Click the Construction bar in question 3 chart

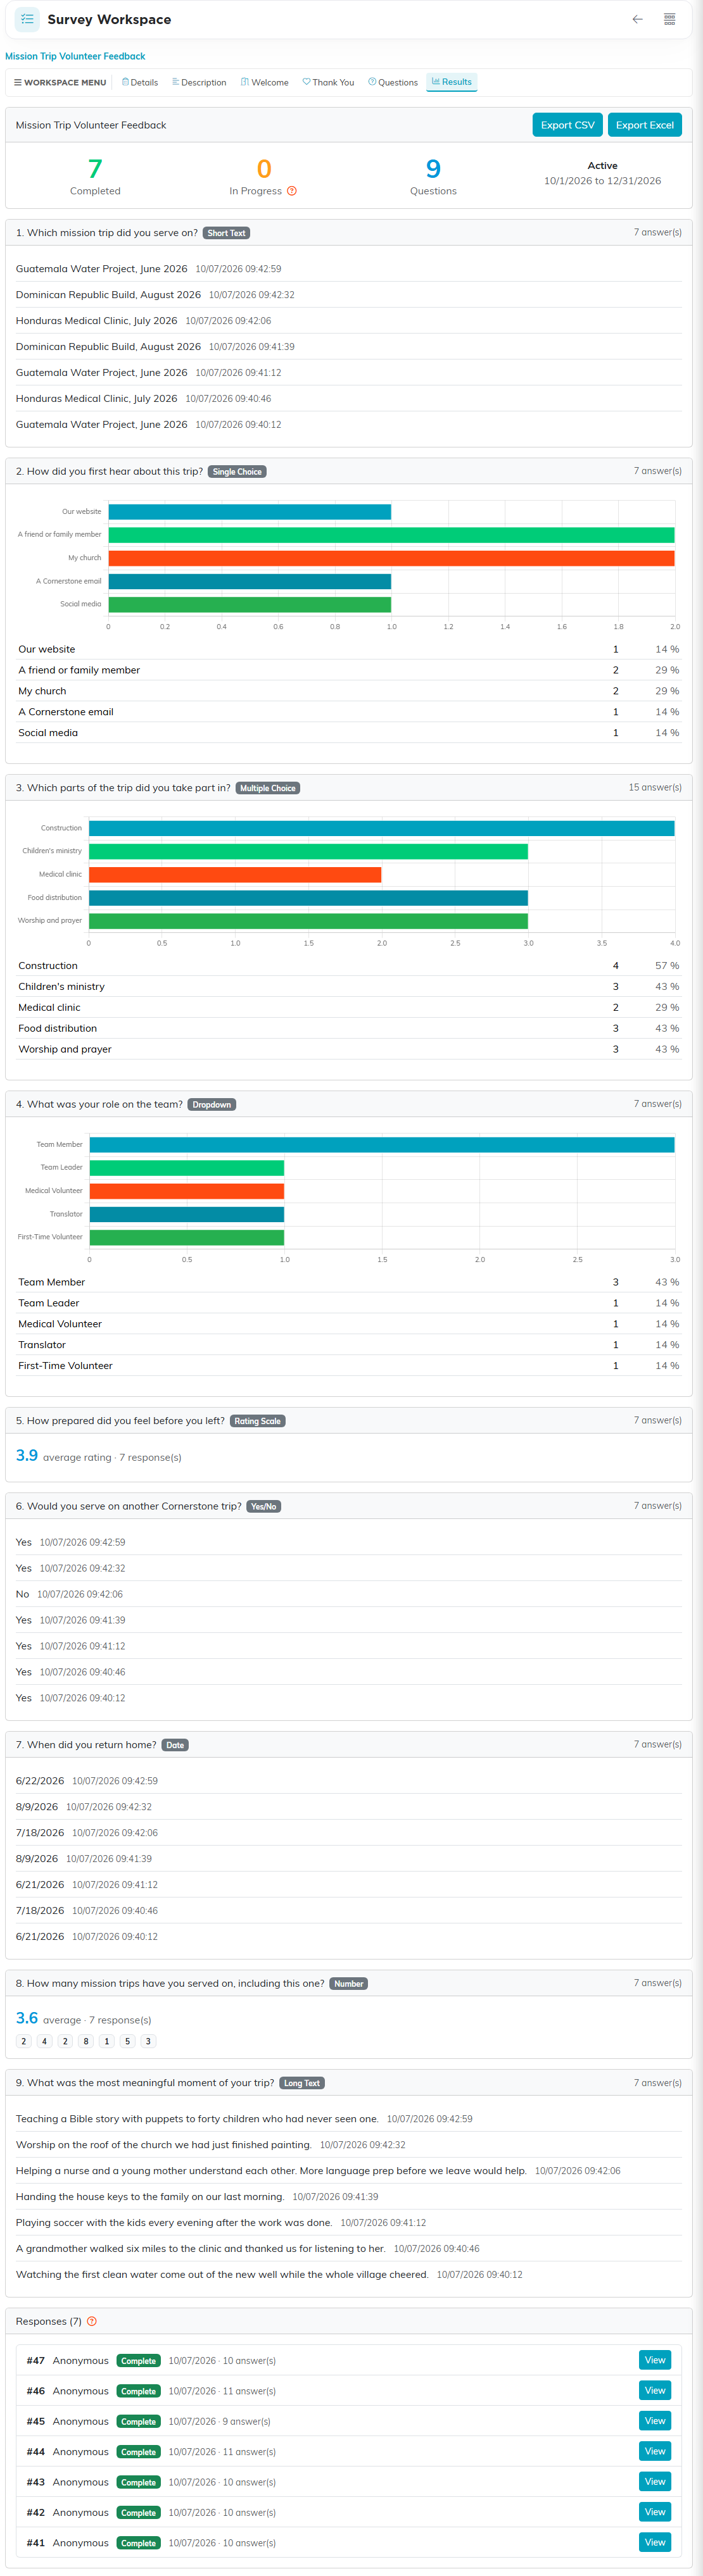(381, 828)
